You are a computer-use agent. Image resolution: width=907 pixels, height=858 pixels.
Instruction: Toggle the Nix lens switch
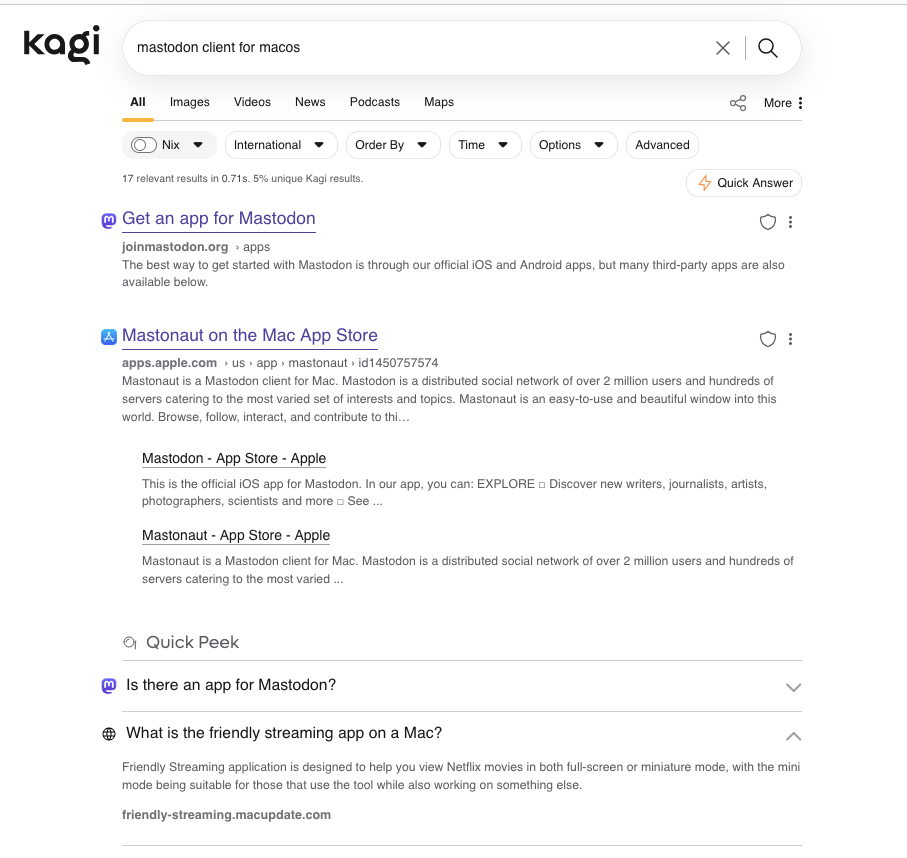pyautogui.click(x=143, y=145)
